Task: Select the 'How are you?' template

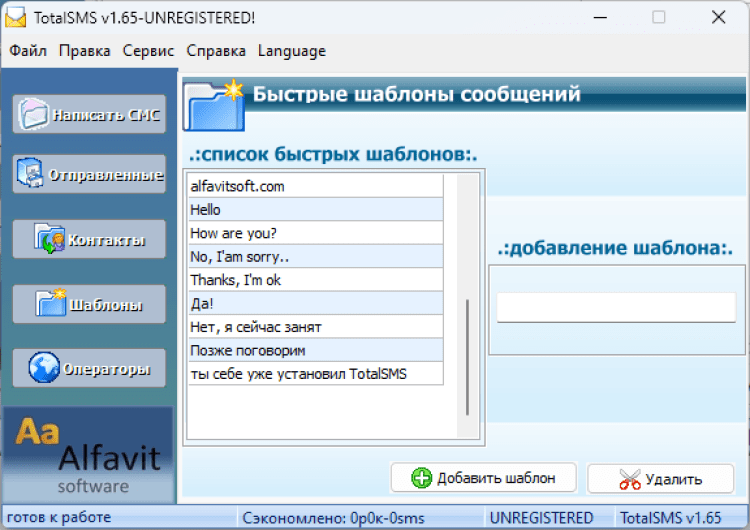Action: [x=316, y=233]
